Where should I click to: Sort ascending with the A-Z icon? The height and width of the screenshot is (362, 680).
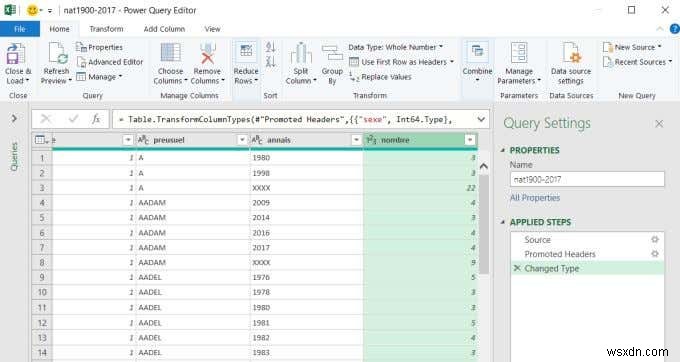(x=271, y=47)
